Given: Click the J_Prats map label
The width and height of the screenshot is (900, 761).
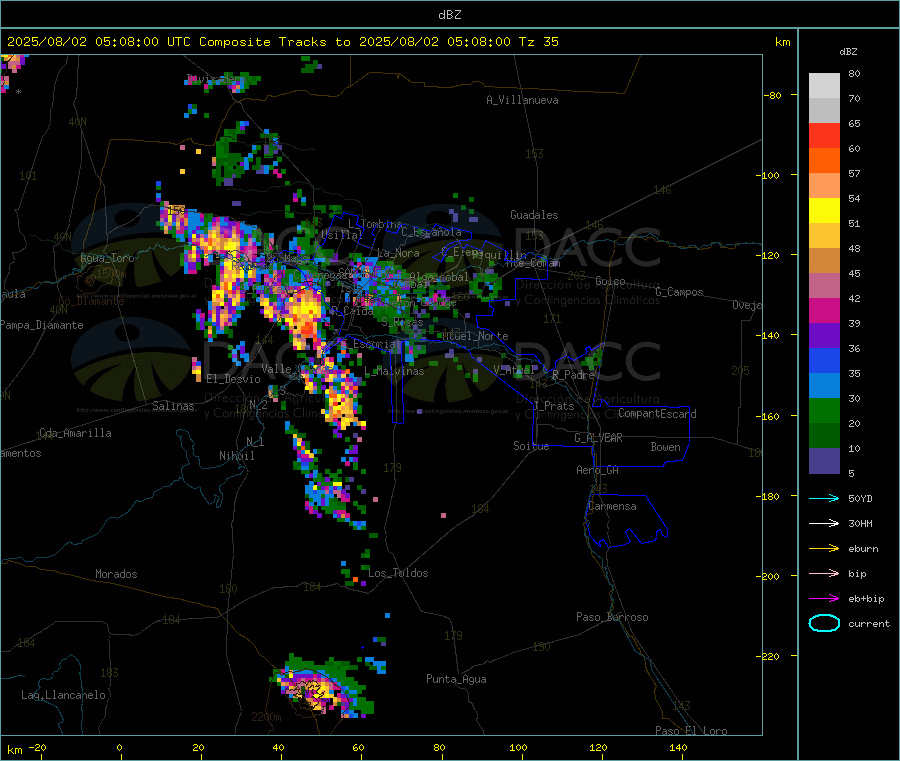Looking at the screenshot, I should tap(553, 406).
